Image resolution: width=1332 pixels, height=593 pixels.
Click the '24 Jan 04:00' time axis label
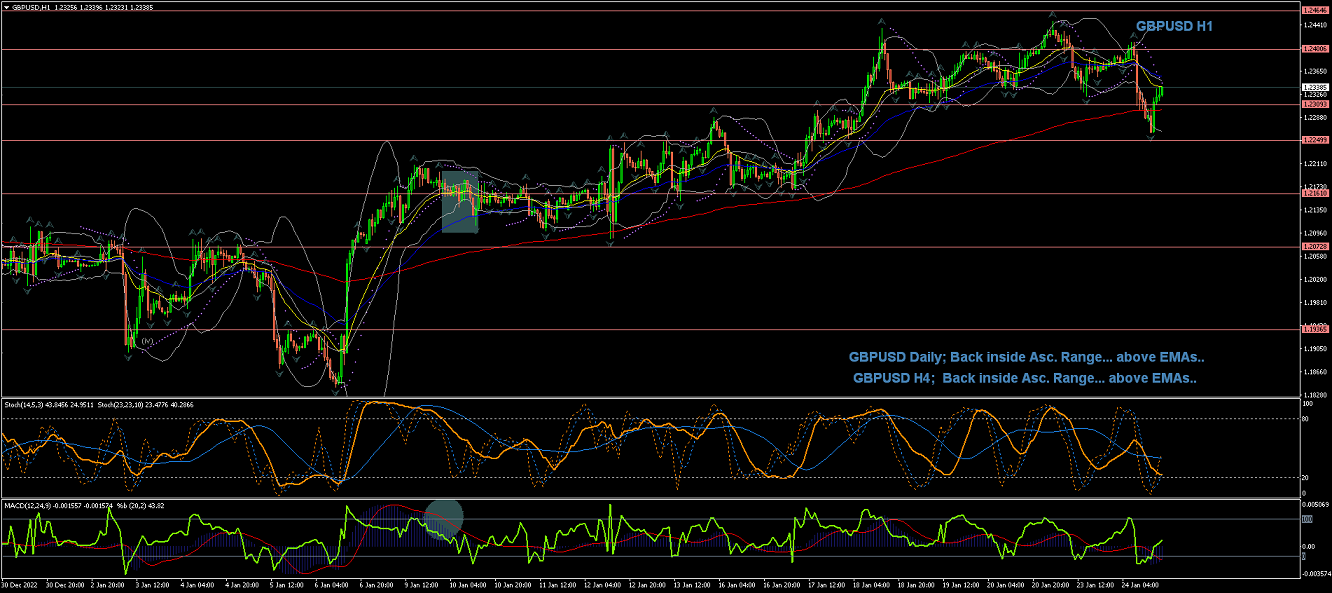(x=1140, y=584)
